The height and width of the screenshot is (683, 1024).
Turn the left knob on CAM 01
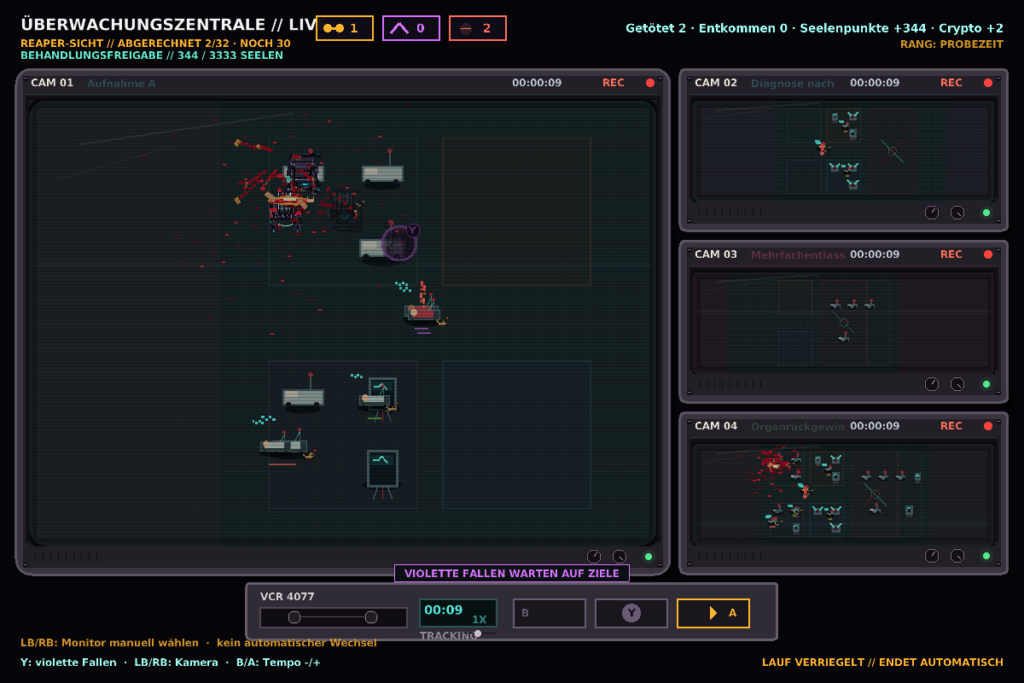[594, 556]
